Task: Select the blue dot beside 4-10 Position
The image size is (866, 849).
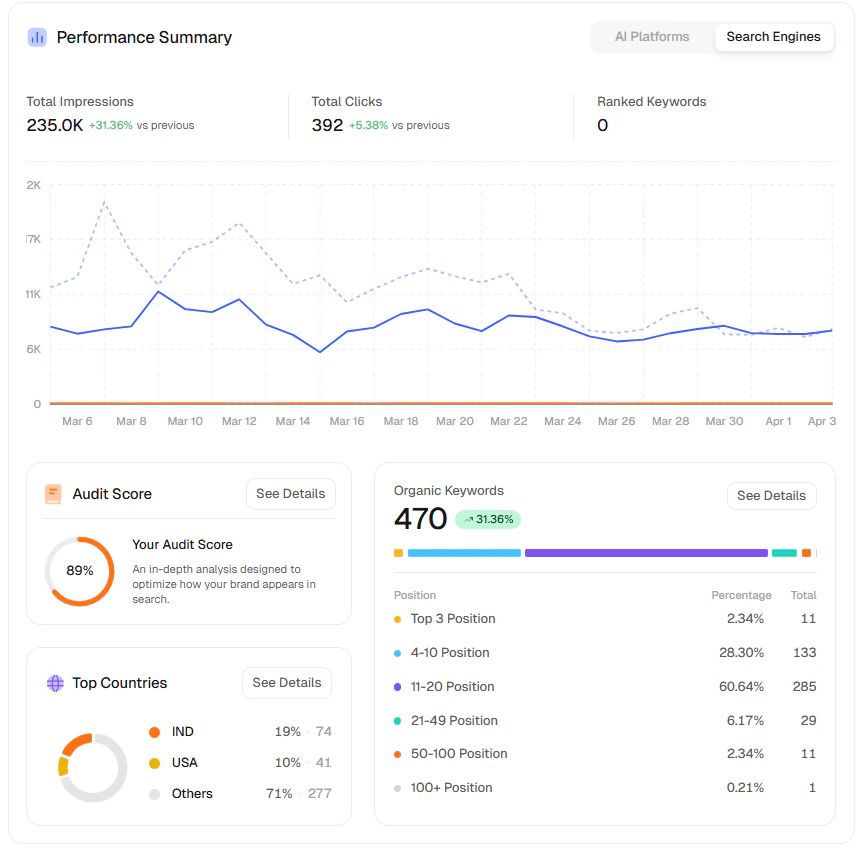Action: click(x=397, y=652)
